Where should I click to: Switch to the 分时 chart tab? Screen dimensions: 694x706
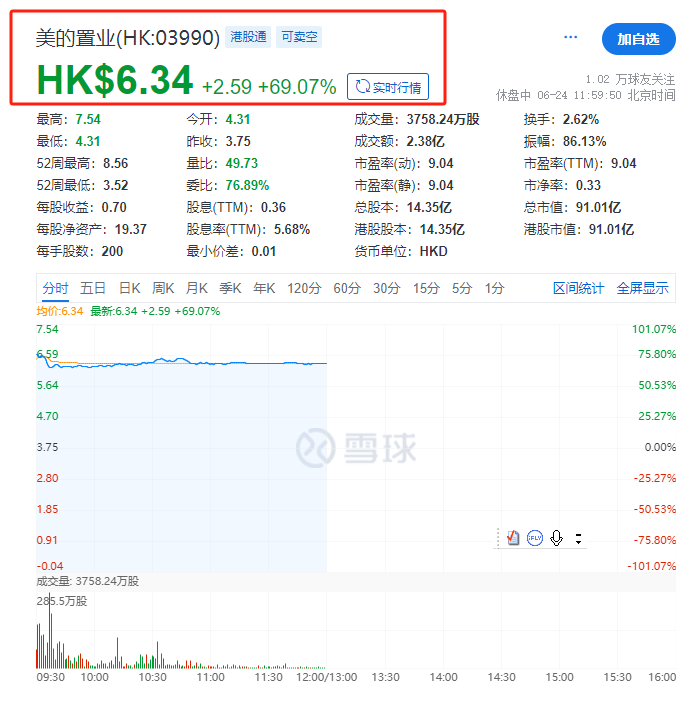pyautogui.click(x=55, y=288)
